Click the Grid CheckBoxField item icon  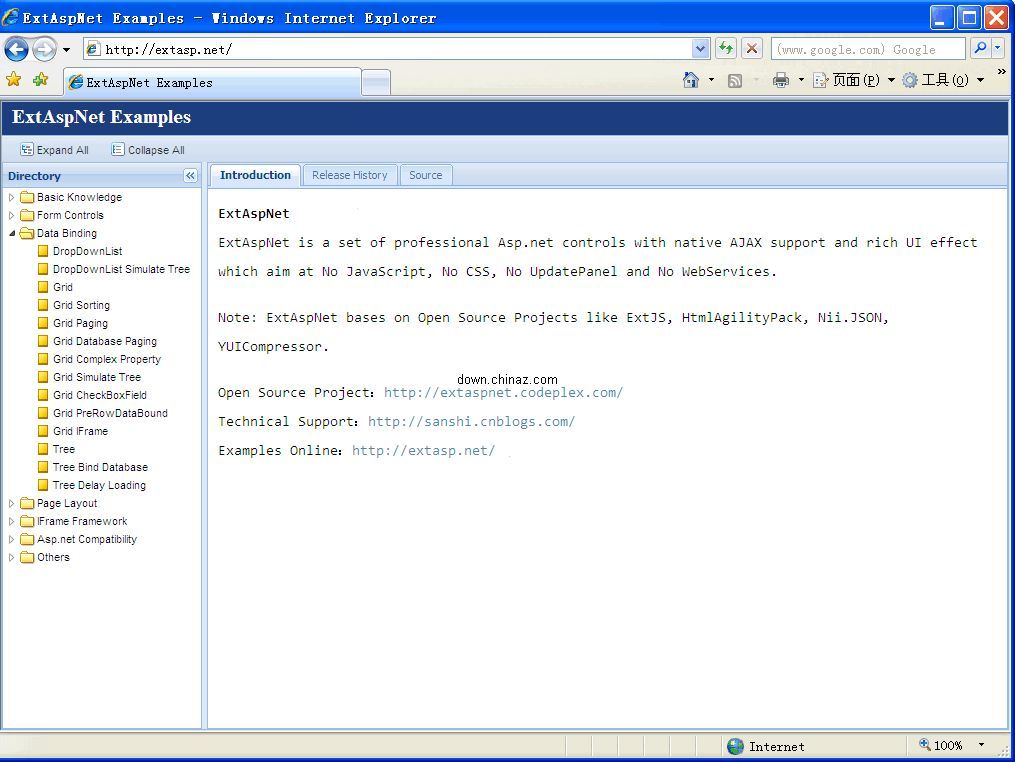coord(43,395)
